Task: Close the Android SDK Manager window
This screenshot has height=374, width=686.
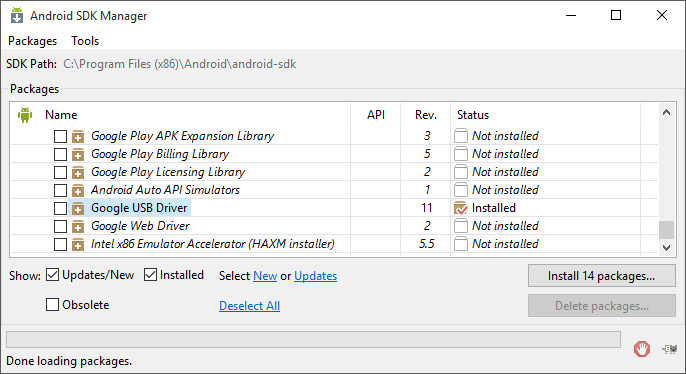Action: click(662, 15)
